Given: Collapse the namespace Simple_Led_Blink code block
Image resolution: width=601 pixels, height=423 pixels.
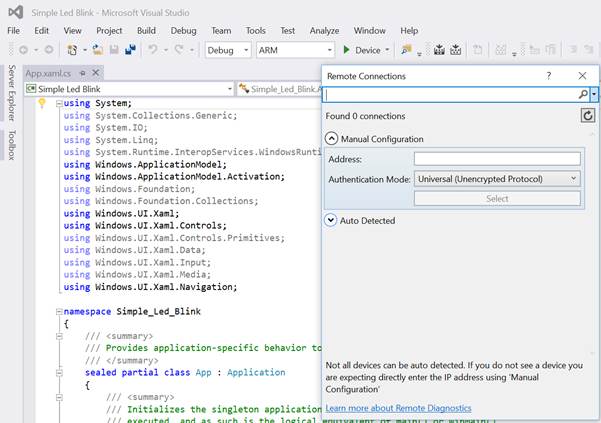Looking at the screenshot, I should click(57, 312).
